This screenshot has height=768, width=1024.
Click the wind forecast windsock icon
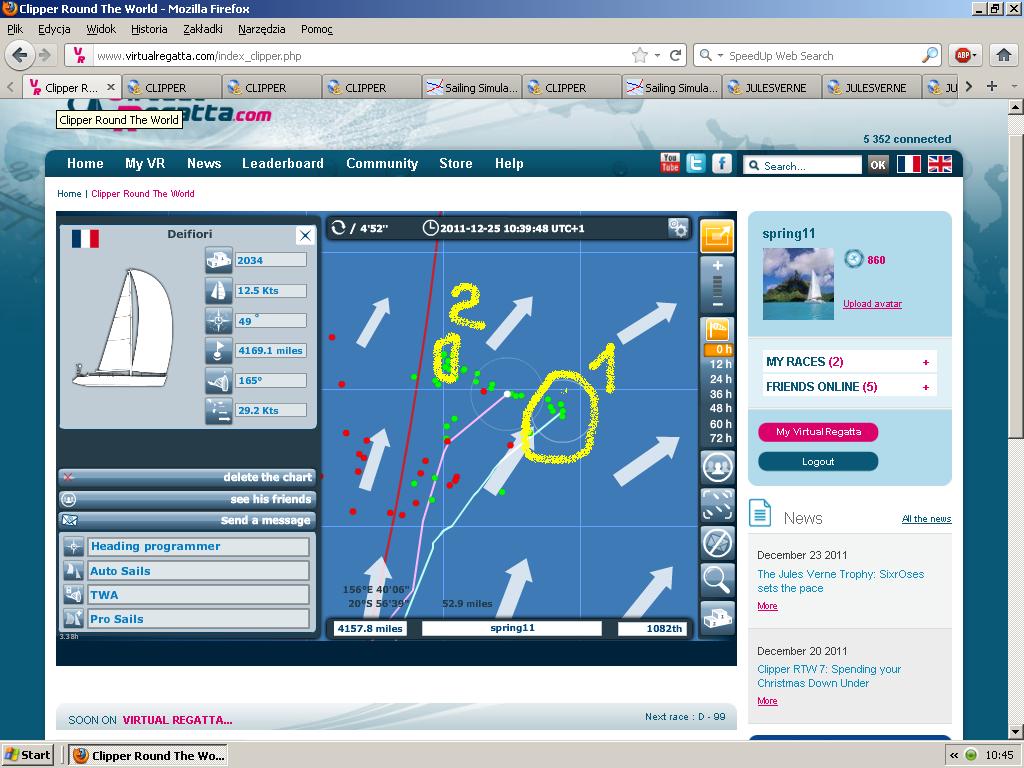pyautogui.click(x=717, y=329)
